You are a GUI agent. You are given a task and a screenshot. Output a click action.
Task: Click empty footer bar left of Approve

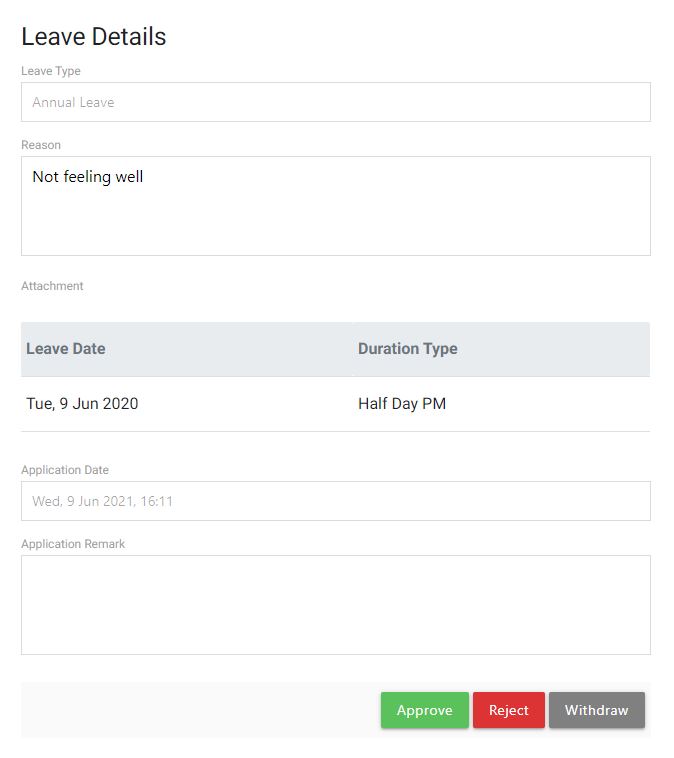200,710
